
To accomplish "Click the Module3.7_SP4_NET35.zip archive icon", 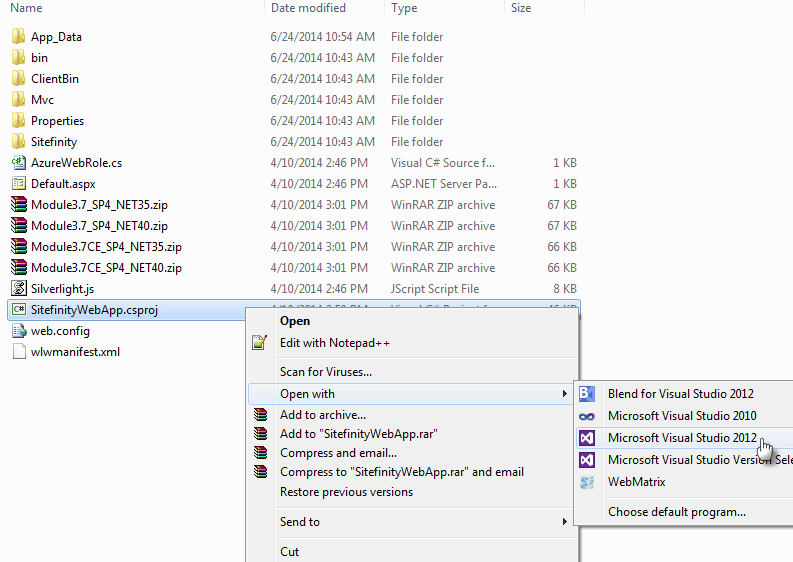I will [x=19, y=205].
